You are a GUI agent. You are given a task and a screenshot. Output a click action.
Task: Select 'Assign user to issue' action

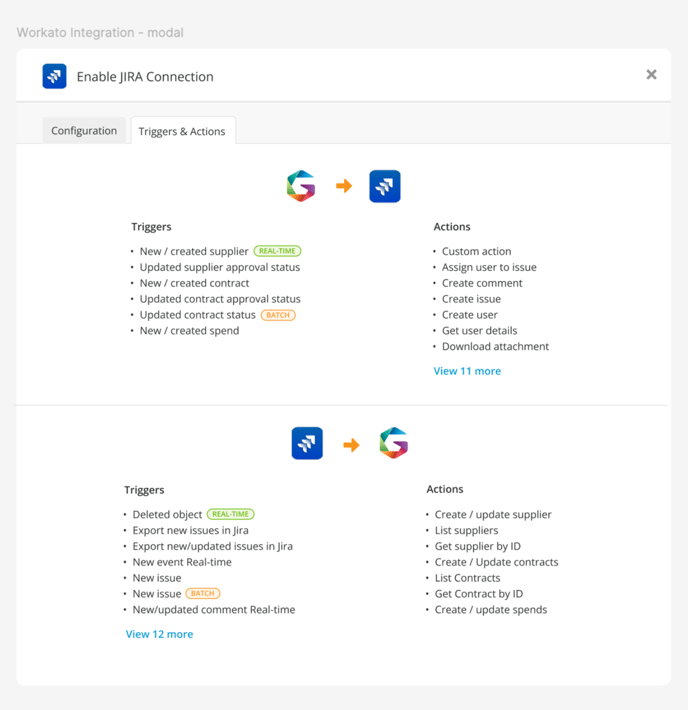[x=489, y=267]
